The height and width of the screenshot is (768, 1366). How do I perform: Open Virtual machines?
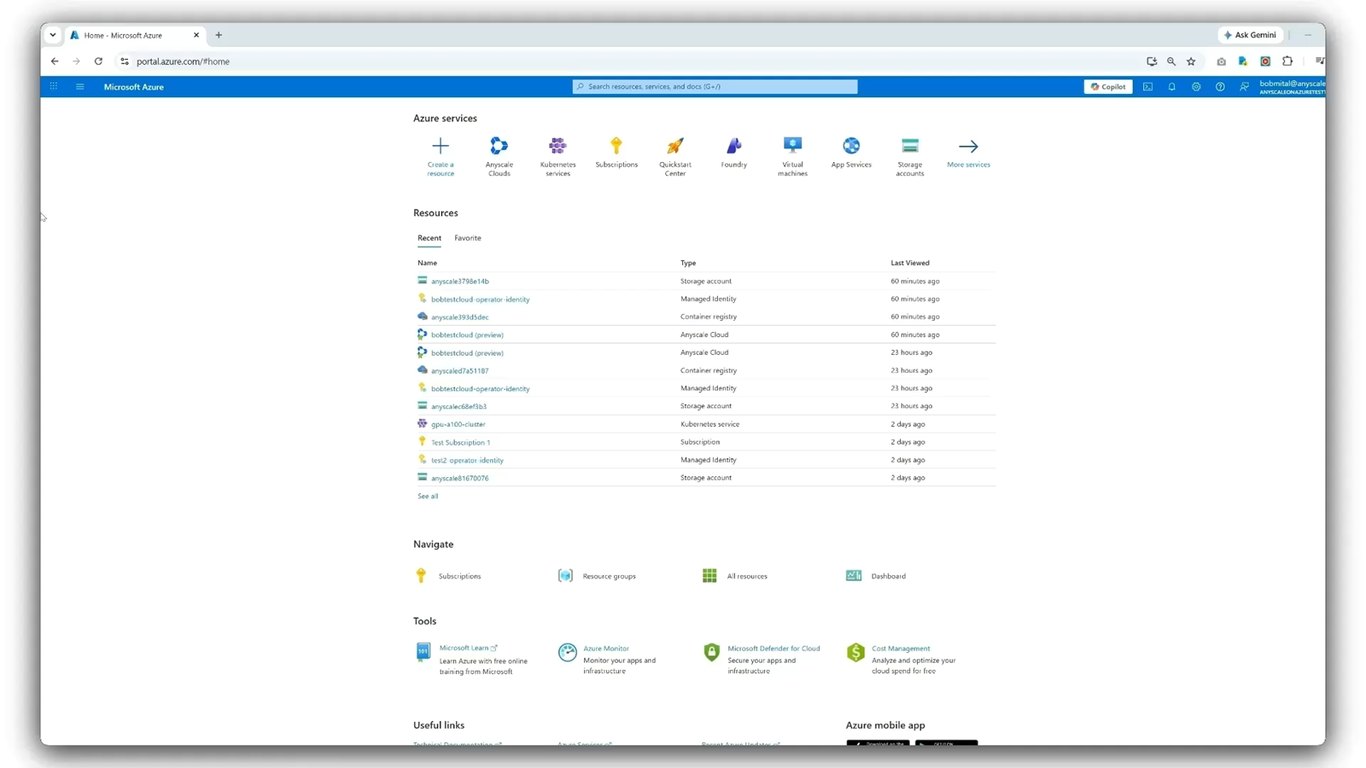[793, 157]
